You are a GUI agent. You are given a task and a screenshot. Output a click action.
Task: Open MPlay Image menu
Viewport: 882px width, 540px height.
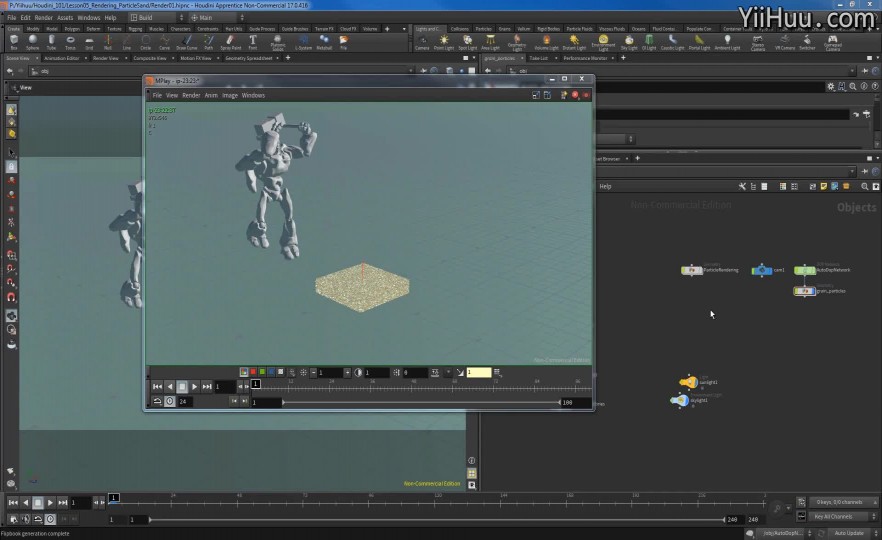[x=230, y=95]
